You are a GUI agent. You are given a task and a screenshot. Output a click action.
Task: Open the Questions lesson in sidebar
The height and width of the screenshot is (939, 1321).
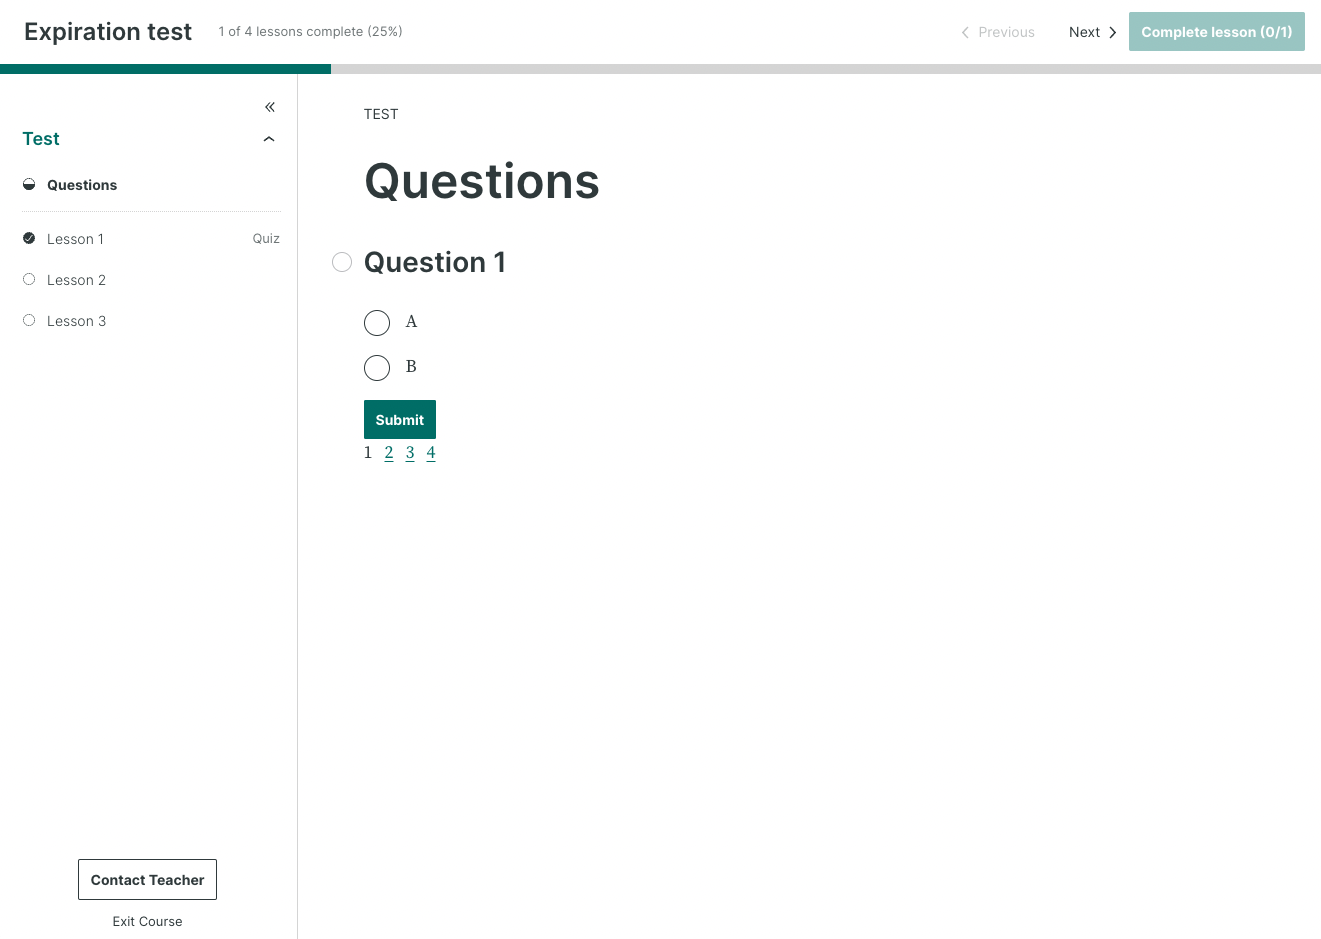[x=82, y=185]
